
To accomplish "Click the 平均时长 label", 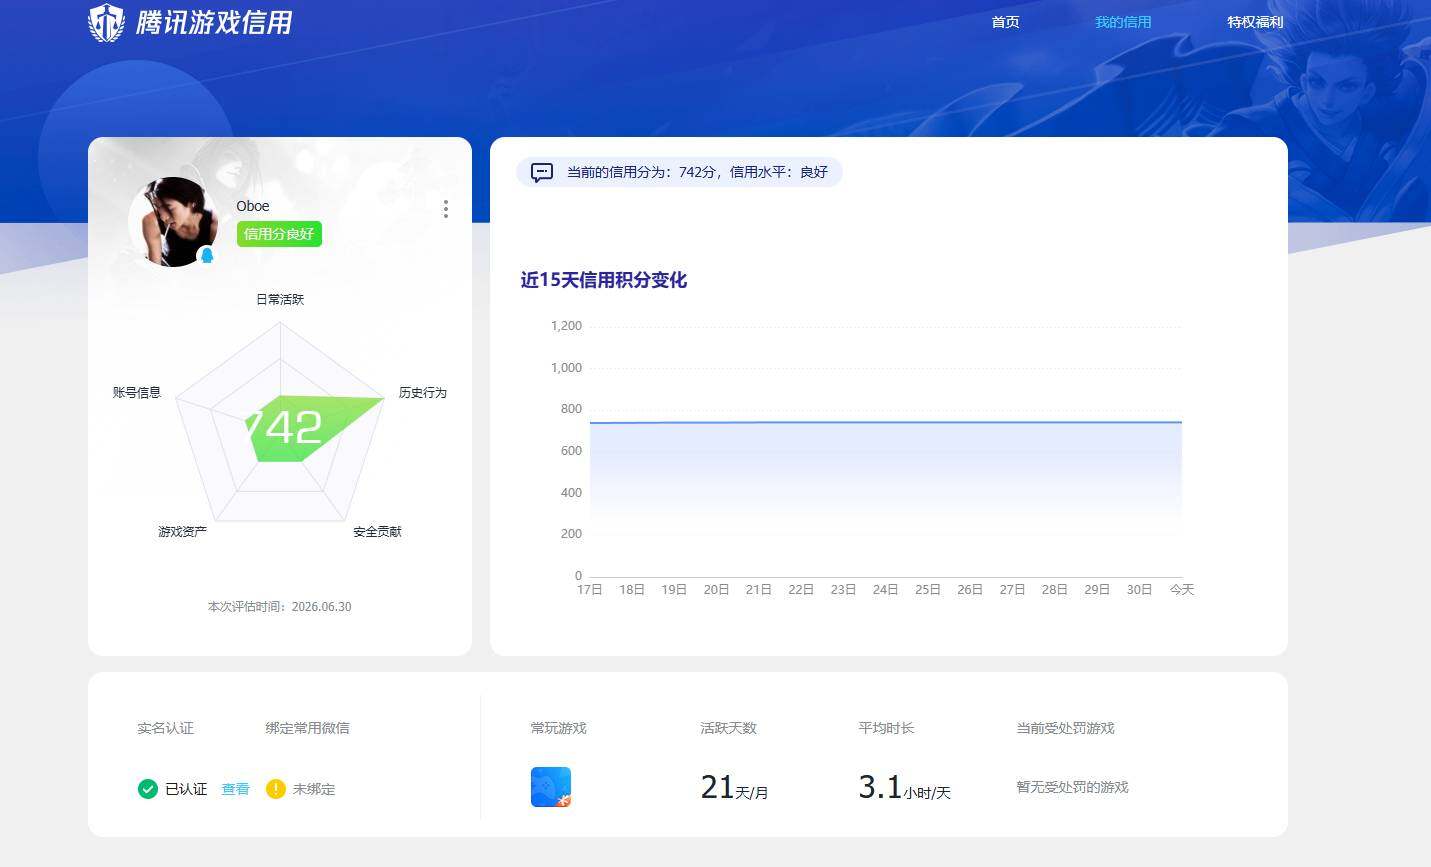I will pos(886,728).
